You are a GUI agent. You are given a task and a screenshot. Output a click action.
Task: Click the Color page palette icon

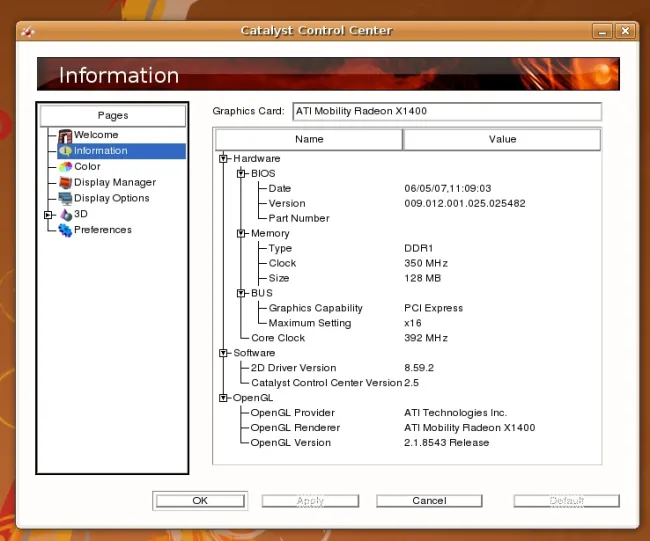point(65,167)
